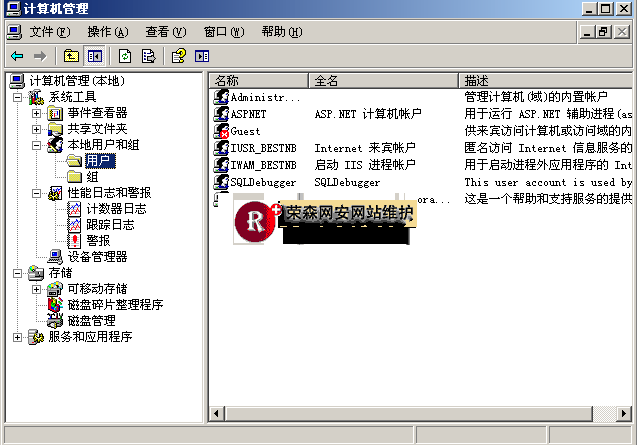The width and height of the screenshot is (637, 445).
Task: Click the Back arrow in the toolbar
Action: (x=17, y=56)
